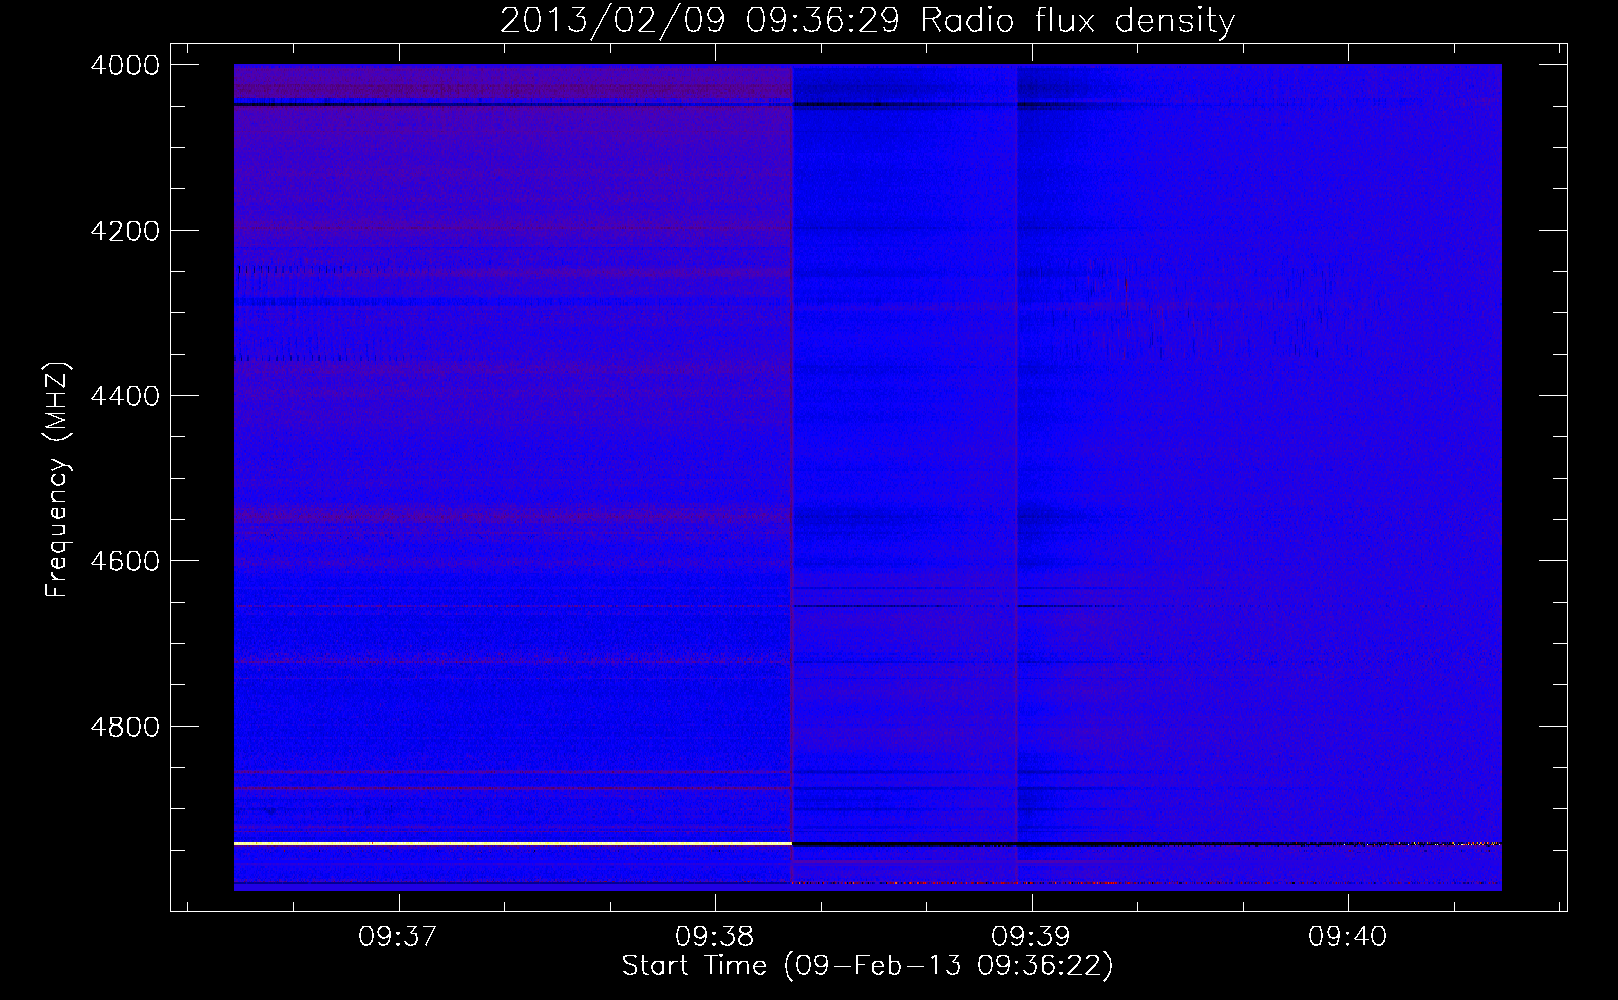Image resolution: width=1618 pixels, height=1000 pixels.
Task: Select the 4800 frequency tick label
Action: pyautogui.click(x=125, y=726)
